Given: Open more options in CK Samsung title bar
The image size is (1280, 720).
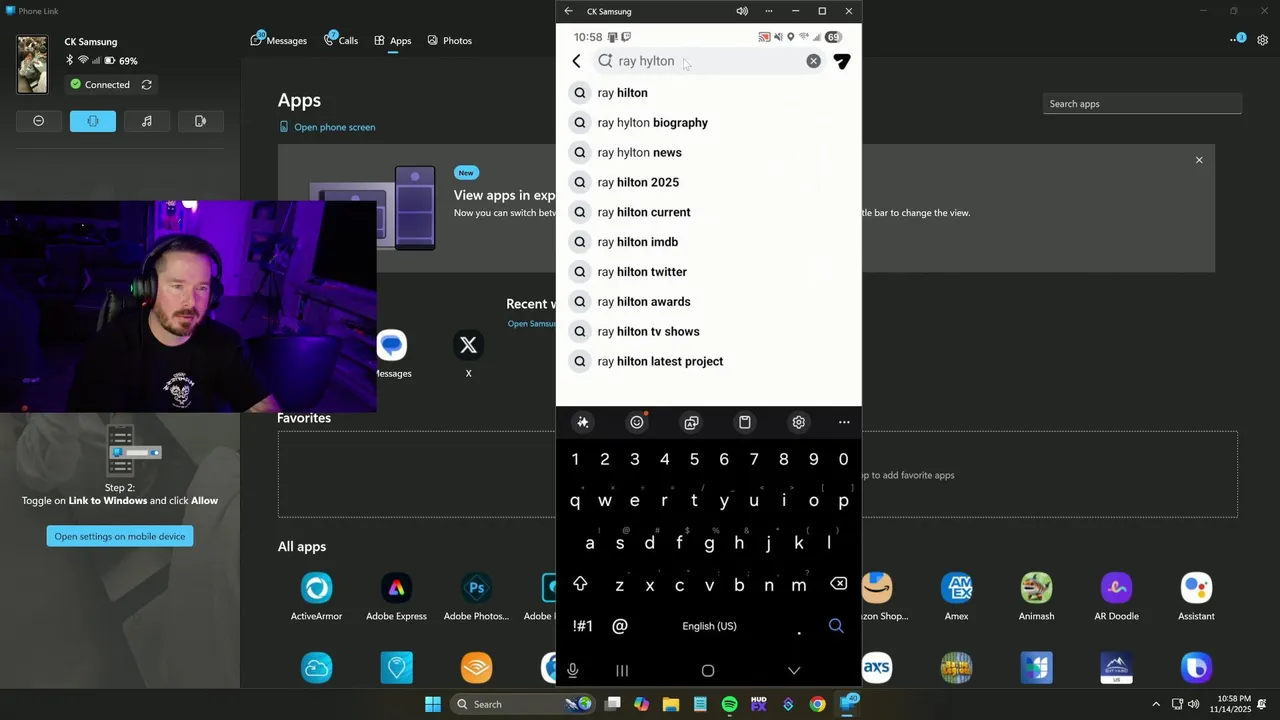Looking at the screenshot, I should (x=769, y=11).
